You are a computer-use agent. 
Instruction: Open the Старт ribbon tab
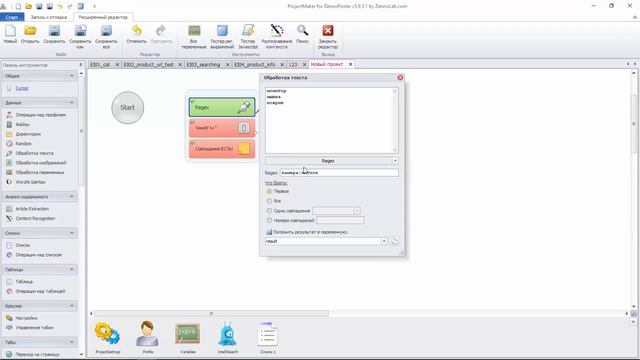tap(12, 17)
